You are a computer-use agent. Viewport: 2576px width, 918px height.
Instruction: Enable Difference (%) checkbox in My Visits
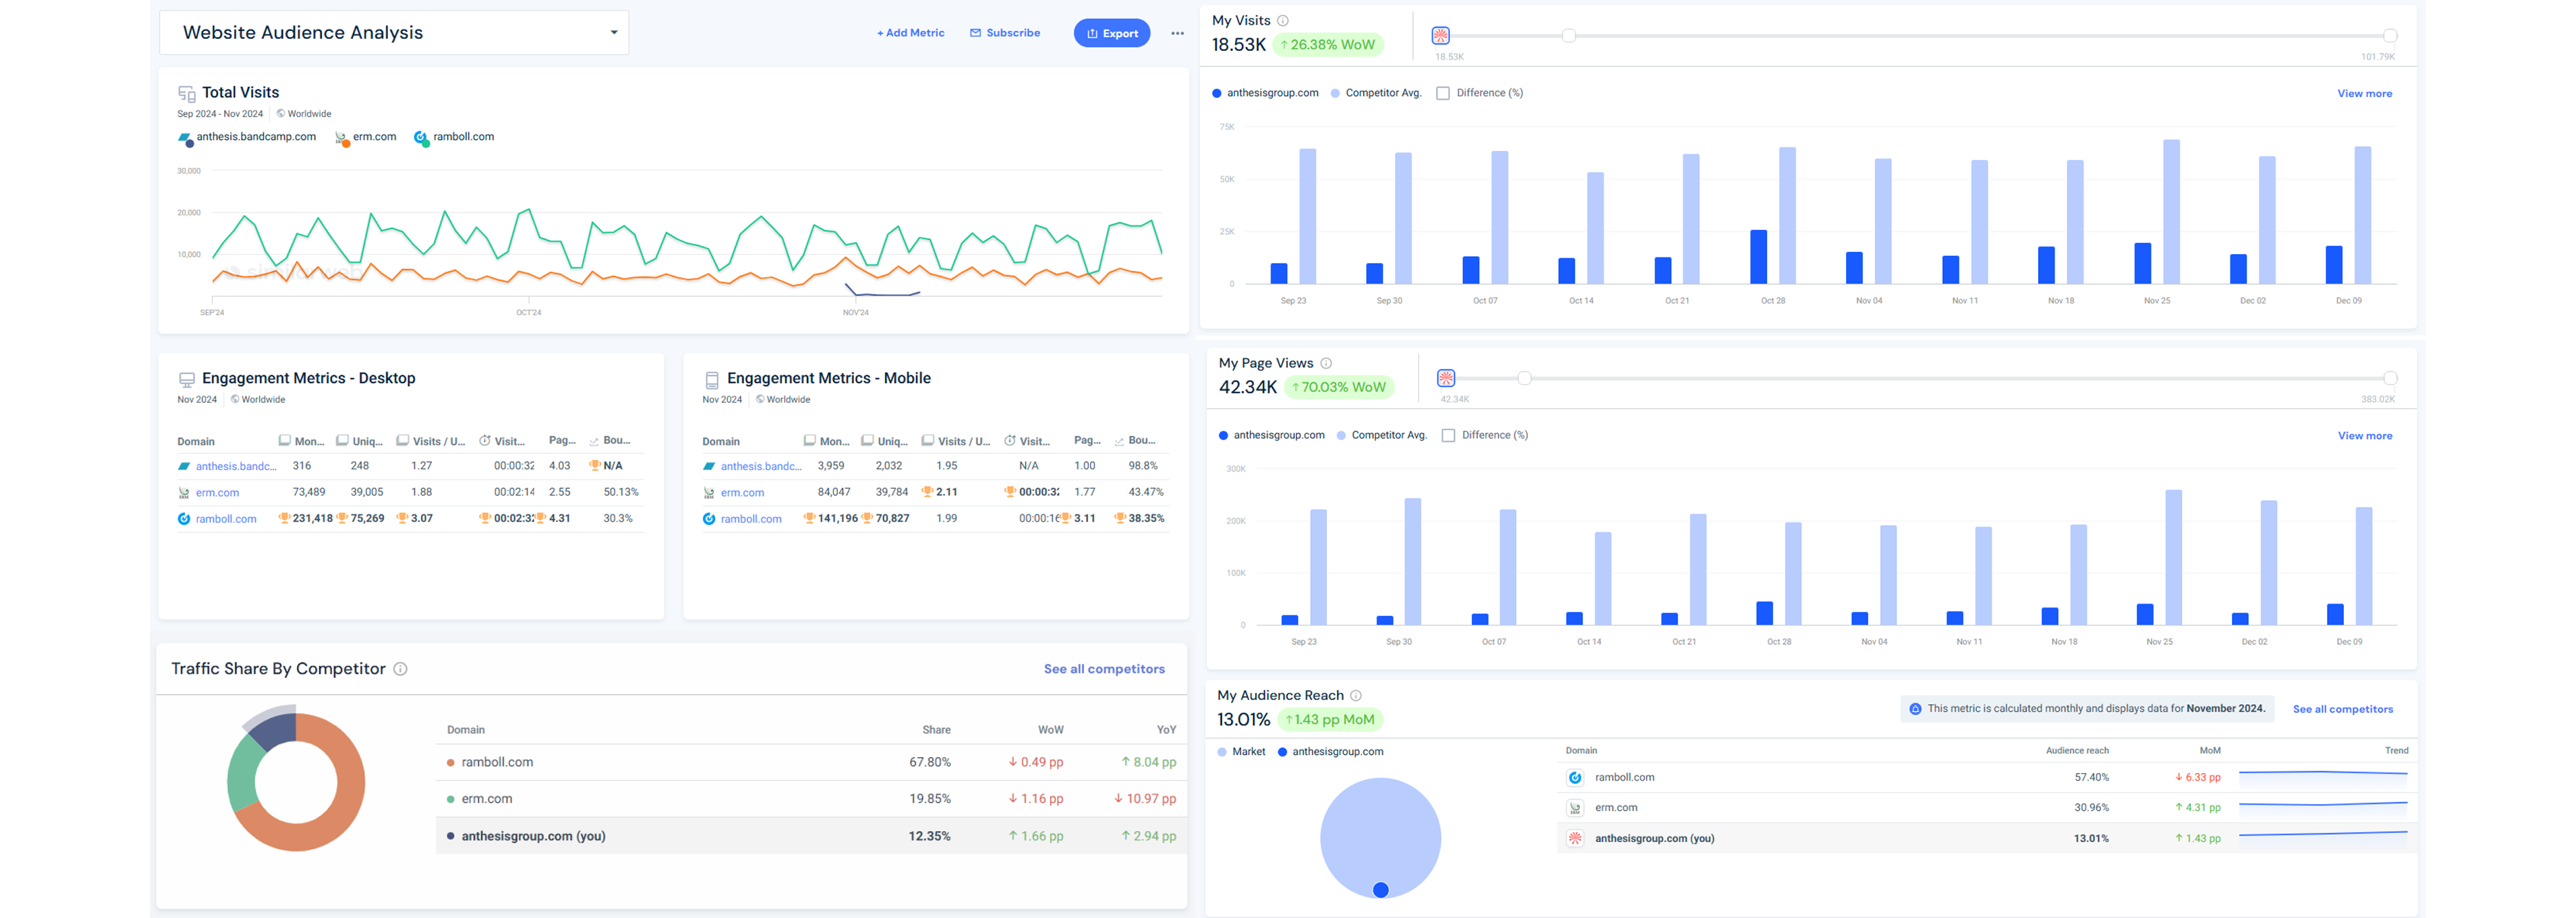click(x=1443, y=93)
